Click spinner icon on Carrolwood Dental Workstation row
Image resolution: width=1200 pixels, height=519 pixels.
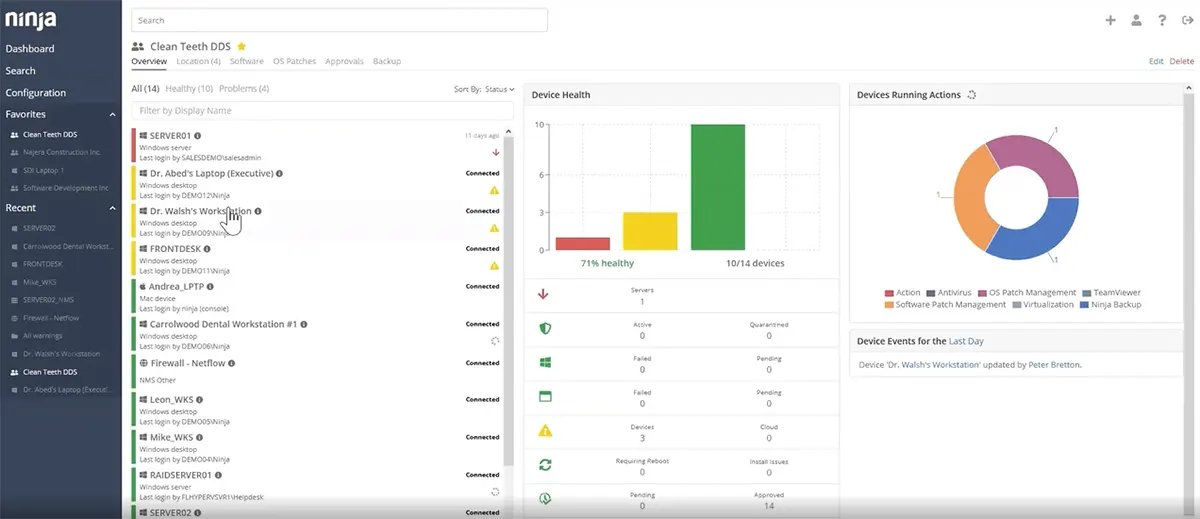[x=495, y=341]
